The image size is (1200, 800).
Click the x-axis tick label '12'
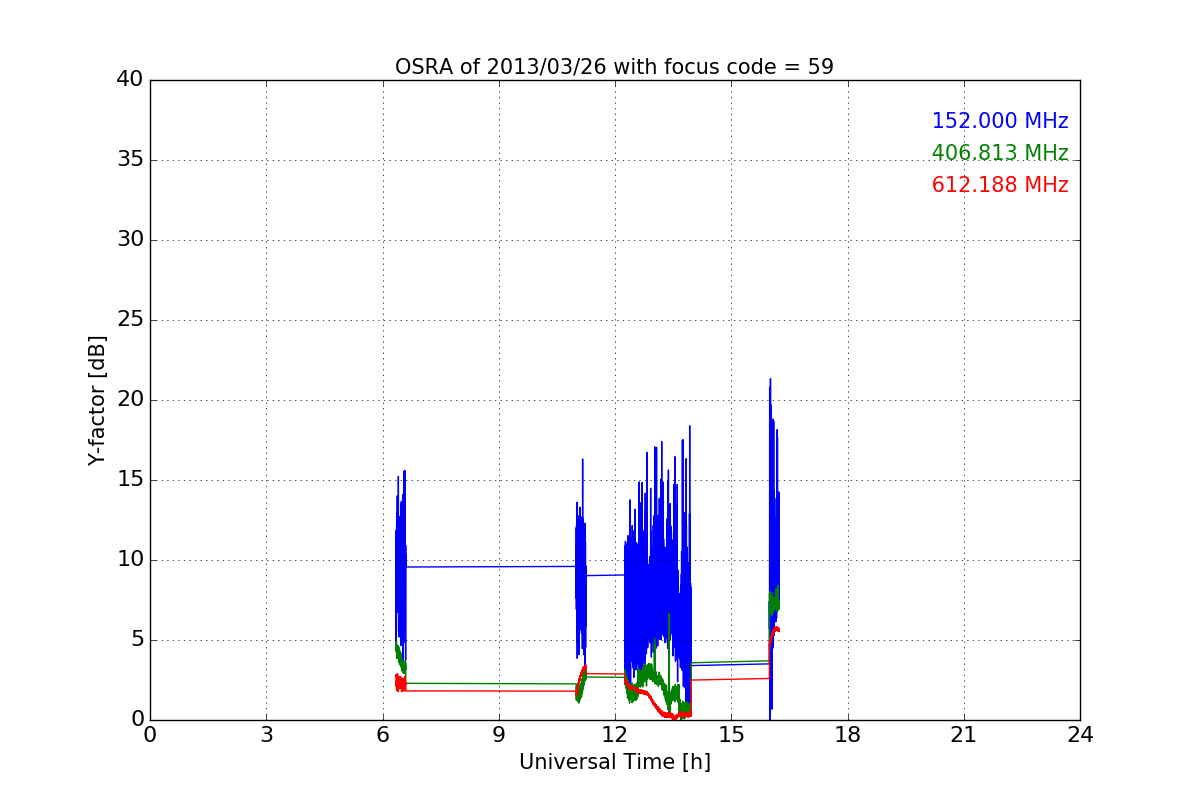(615, 735)
